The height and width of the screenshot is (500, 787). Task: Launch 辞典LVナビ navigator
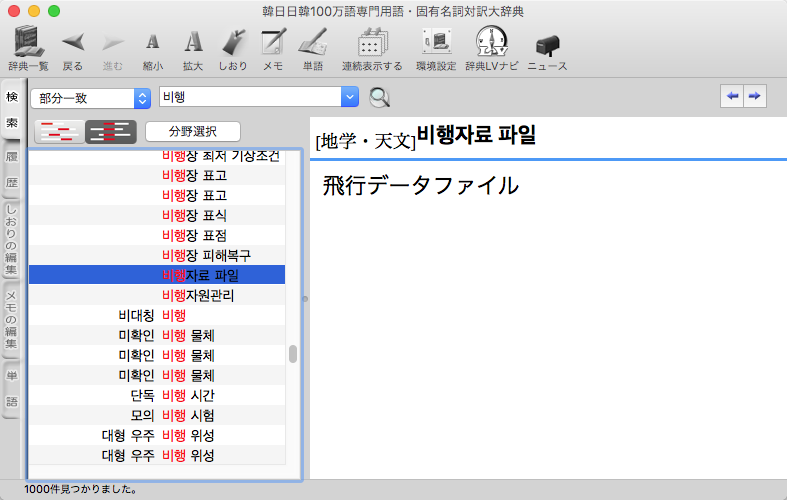[x=491, y=48]
